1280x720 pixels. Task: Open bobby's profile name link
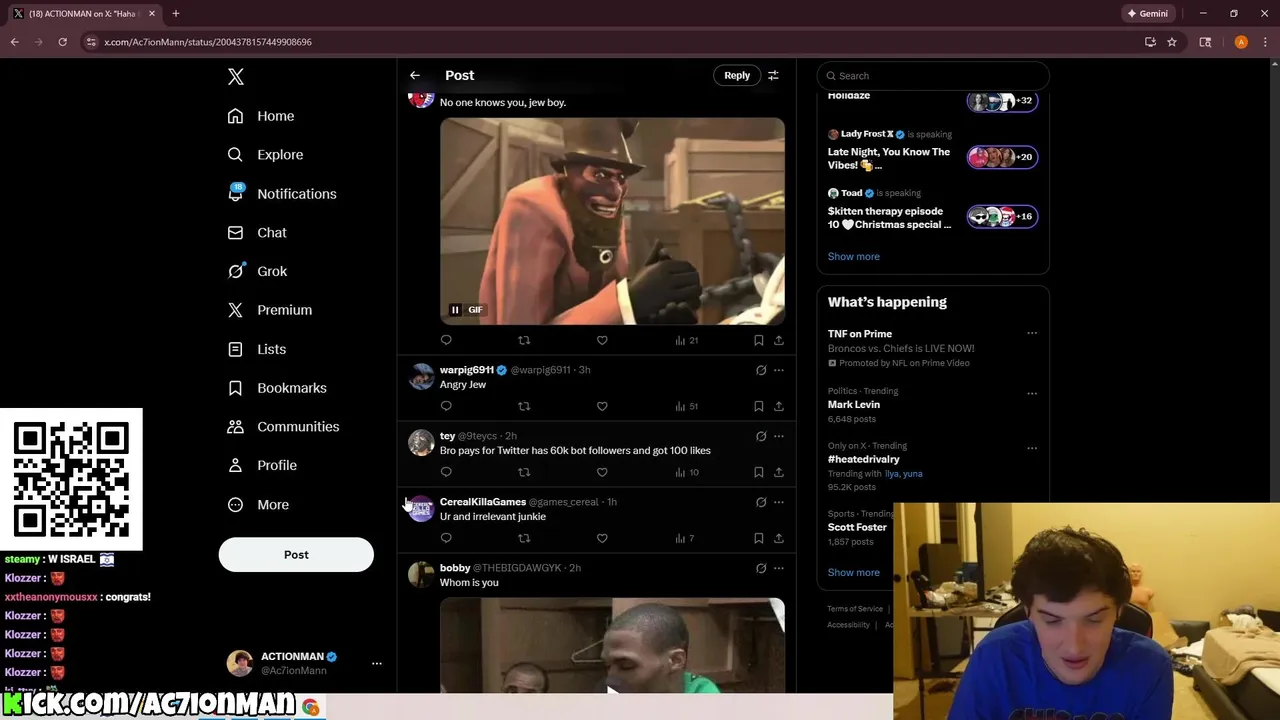(x=455, y=568)
